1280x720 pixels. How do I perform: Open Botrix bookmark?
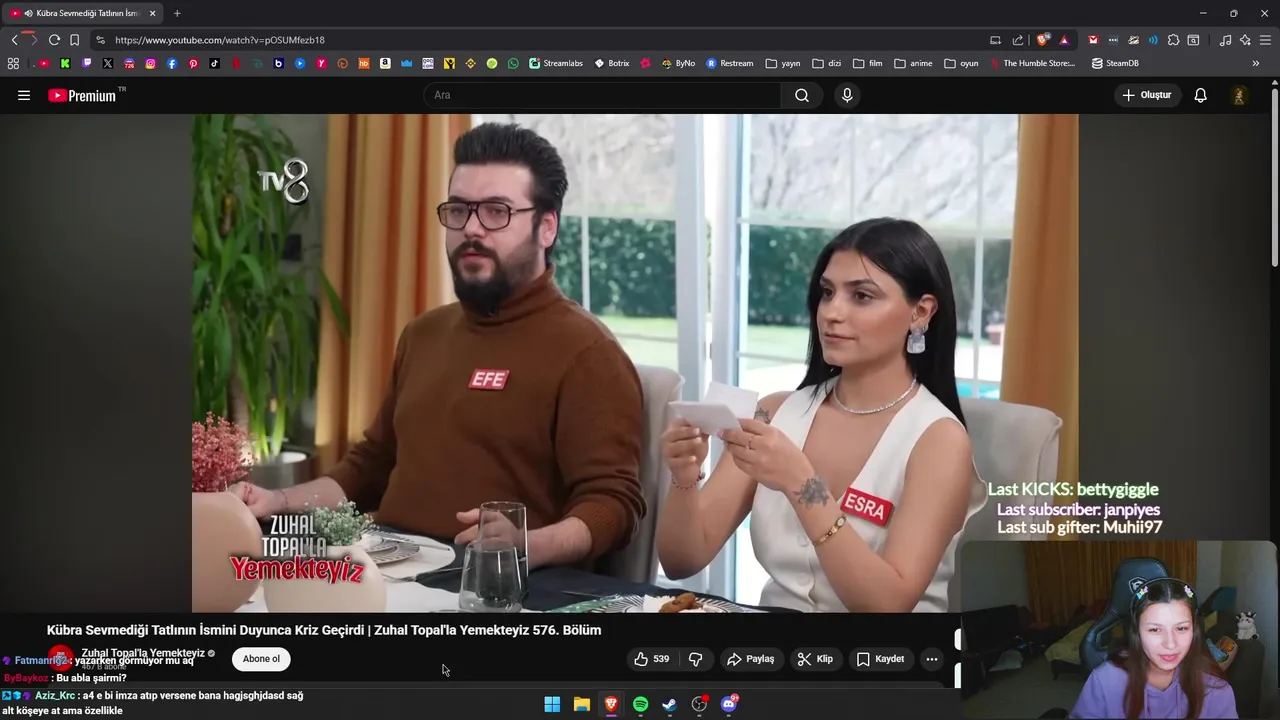(612, 63)
